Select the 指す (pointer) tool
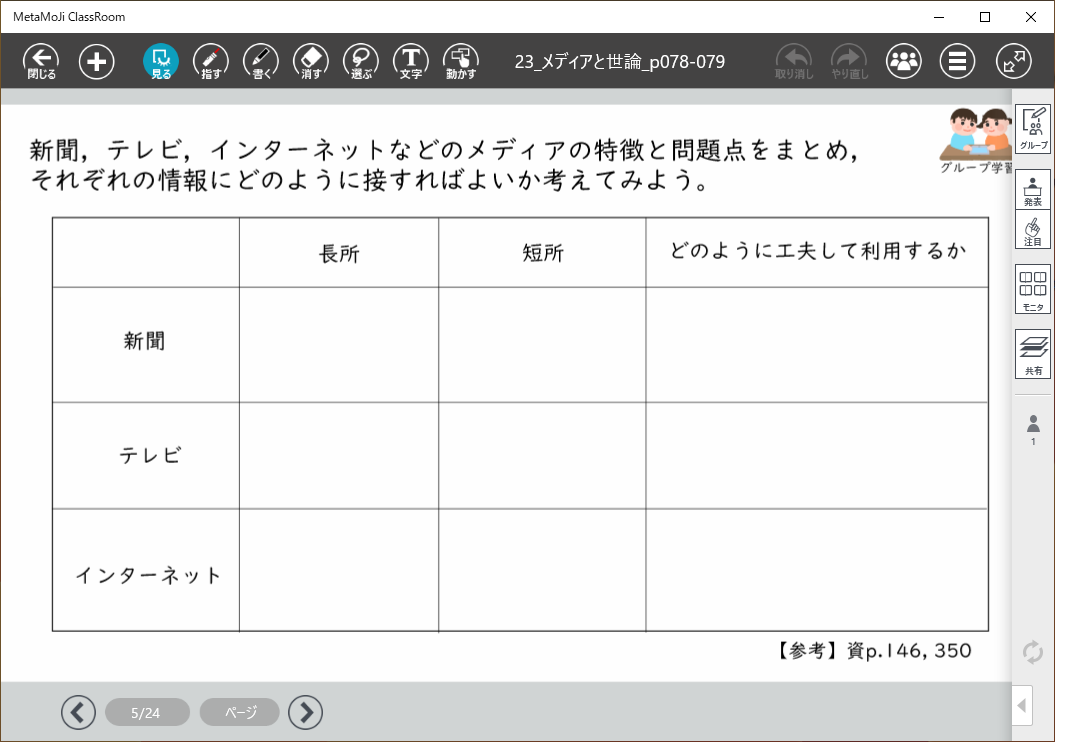Viewport: 1080px width, 742px height. (211, 61)
